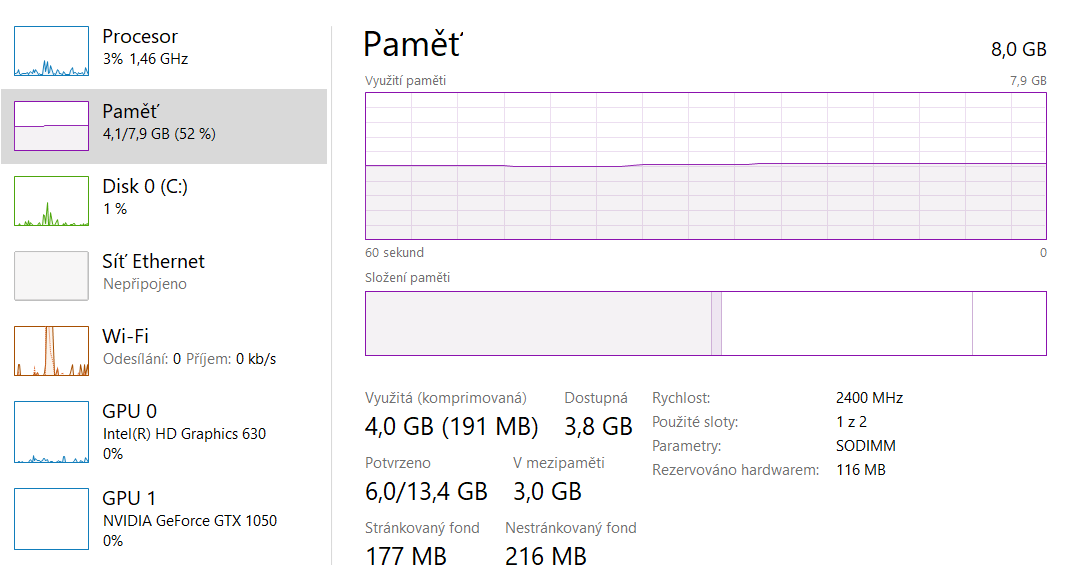Click the Paměť usage thumbnail graph
1072x565 pixels.
[51, 126]
